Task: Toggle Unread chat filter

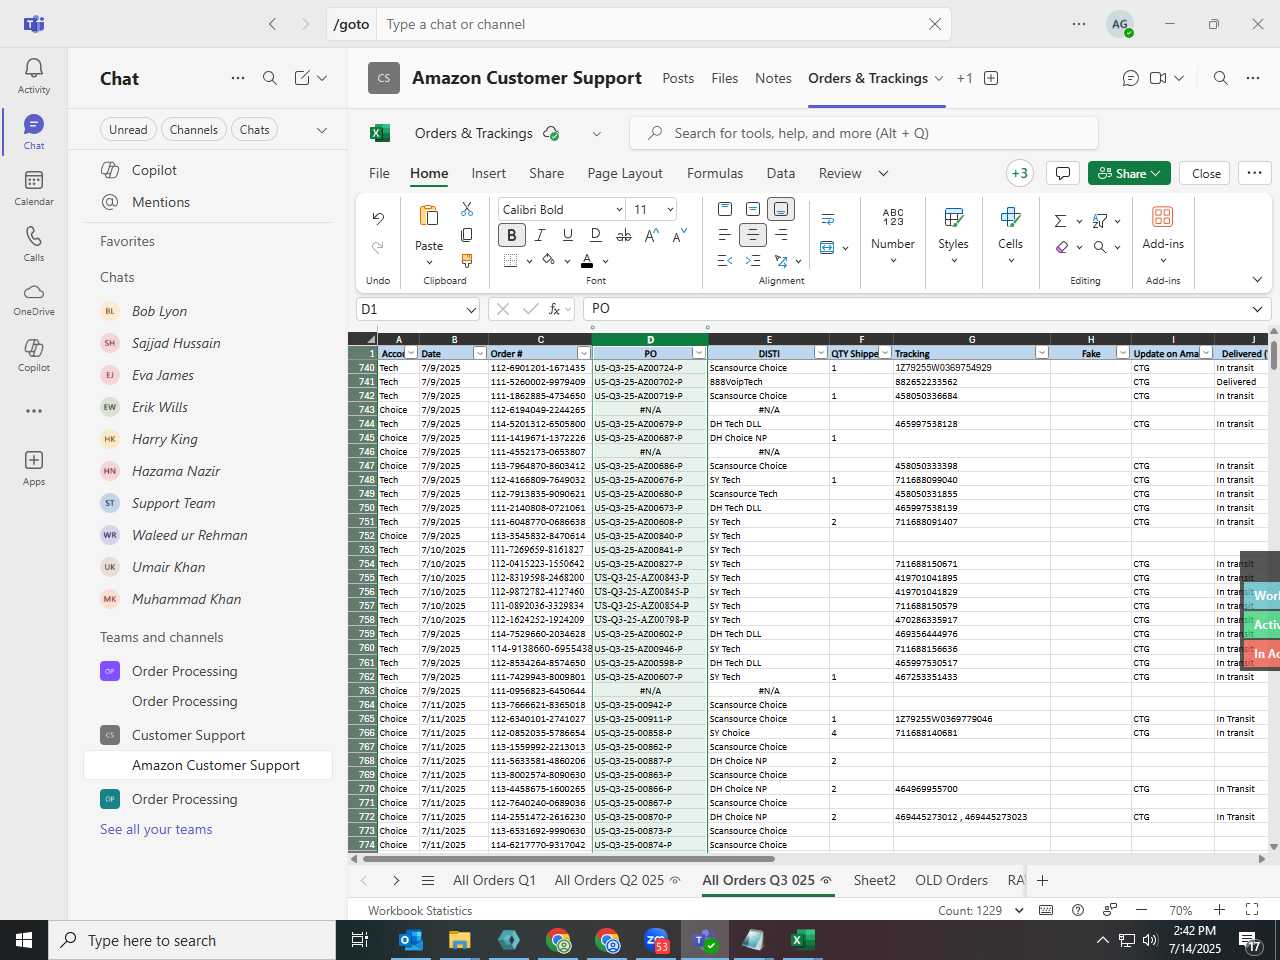Action: (128, 129)
